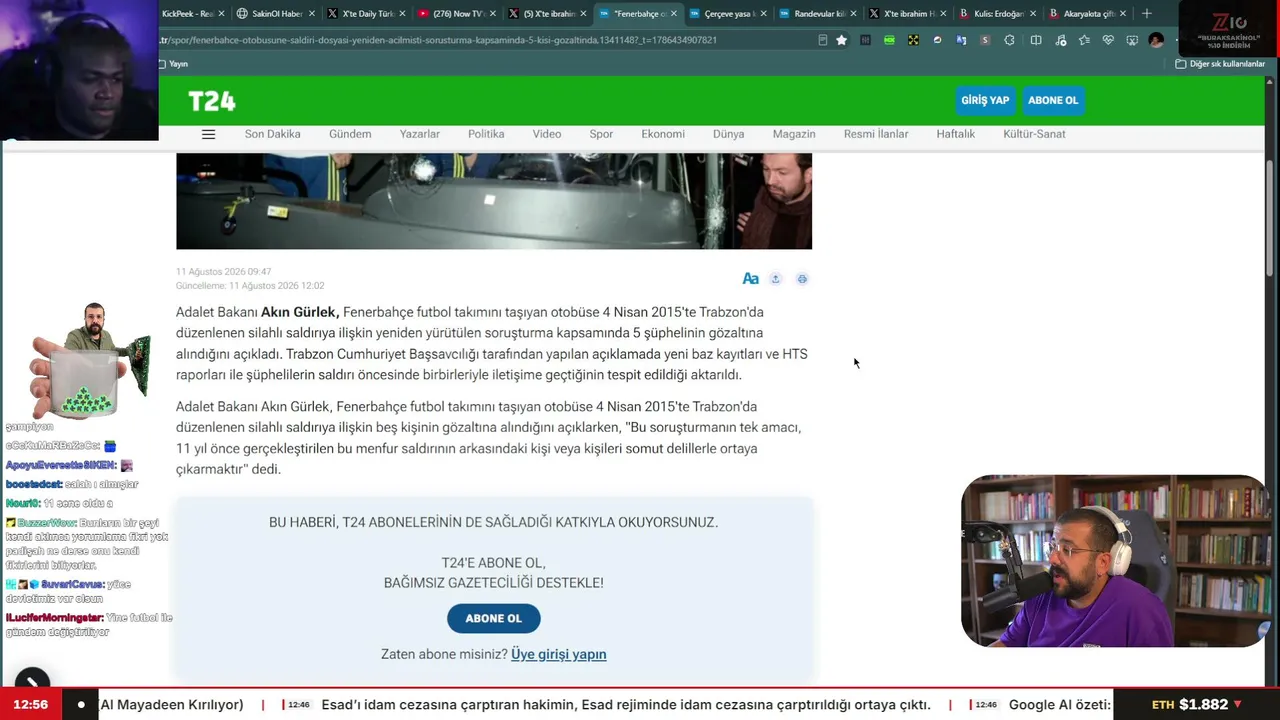Take a screenshot with scissors icon
Viewport: 1280px width, 720px height.
[x=1132, y=40]
